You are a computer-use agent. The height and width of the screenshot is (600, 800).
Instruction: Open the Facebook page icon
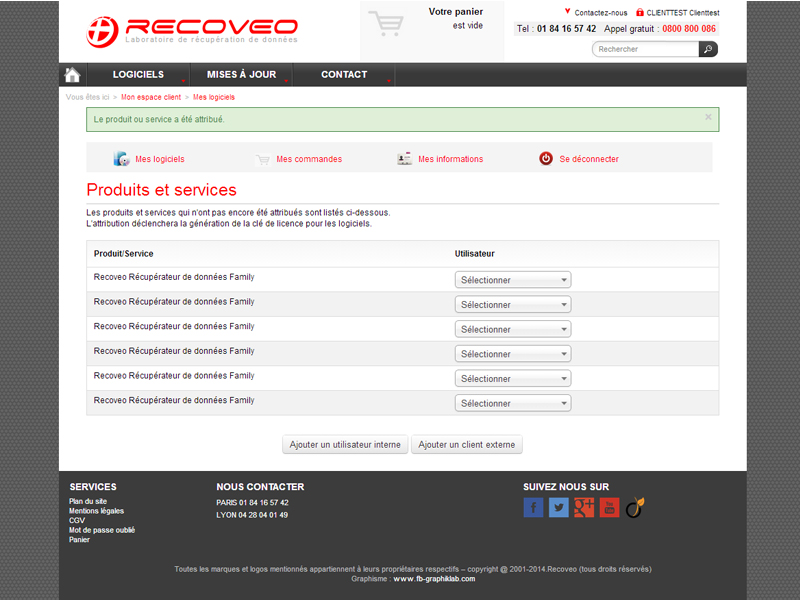[x=533, y=508]
